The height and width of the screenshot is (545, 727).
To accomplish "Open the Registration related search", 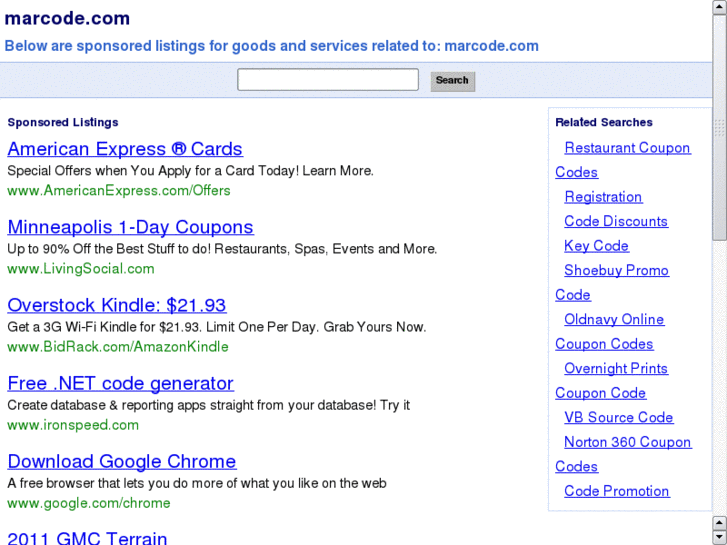I will tap(603, 197).
